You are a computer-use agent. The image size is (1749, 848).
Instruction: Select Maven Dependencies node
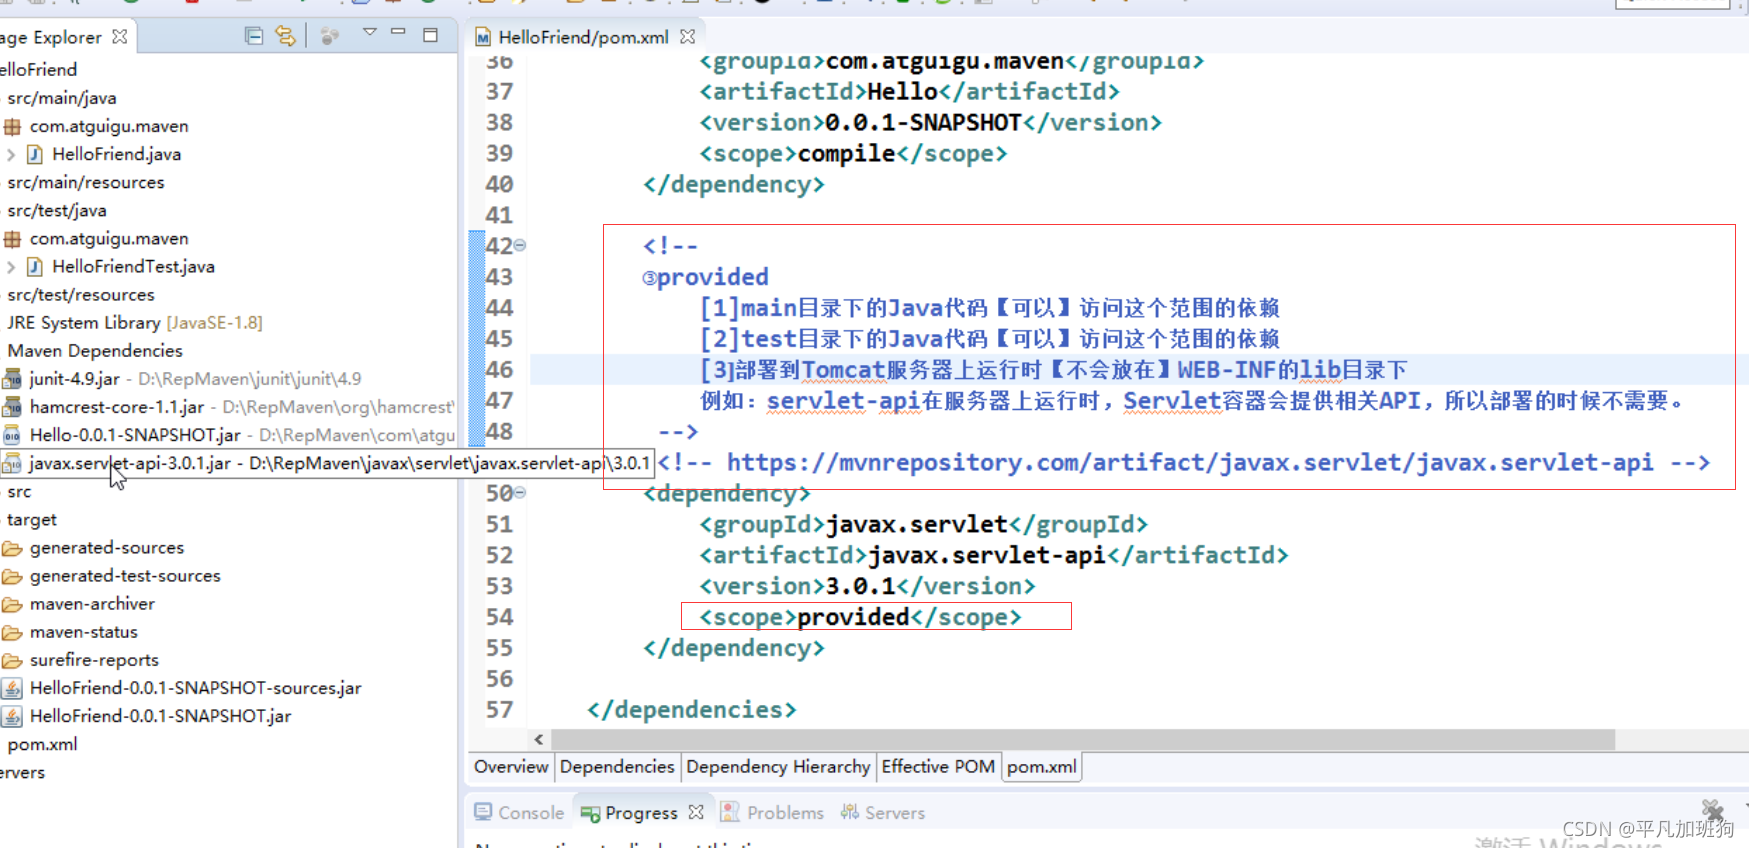click(95, 351)
